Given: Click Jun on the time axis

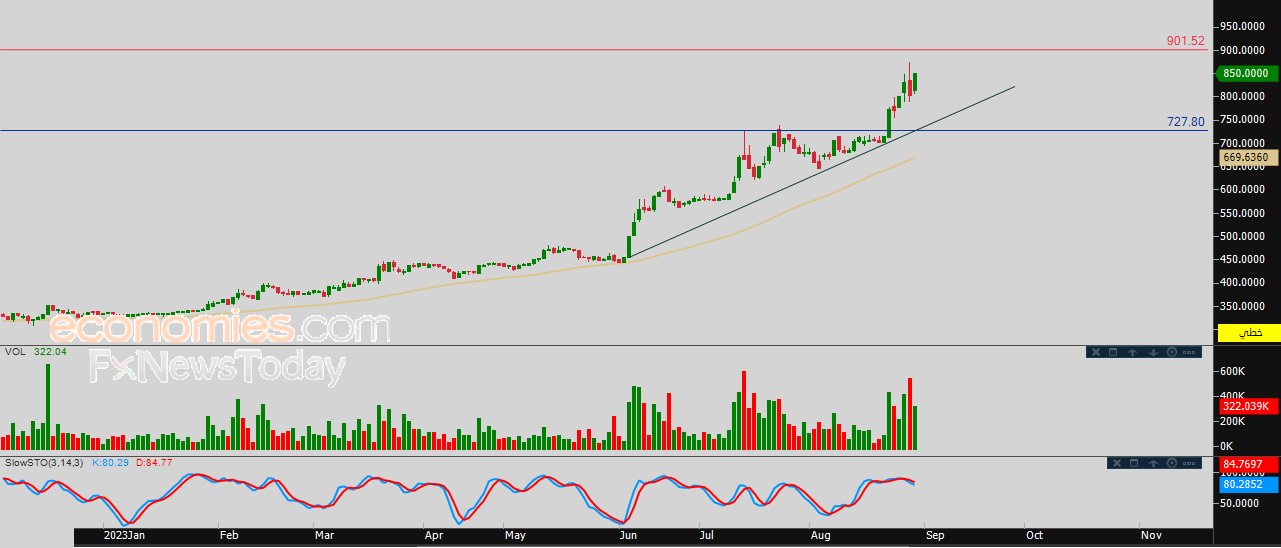Looking at the screenshot, I should pos(629,535).
